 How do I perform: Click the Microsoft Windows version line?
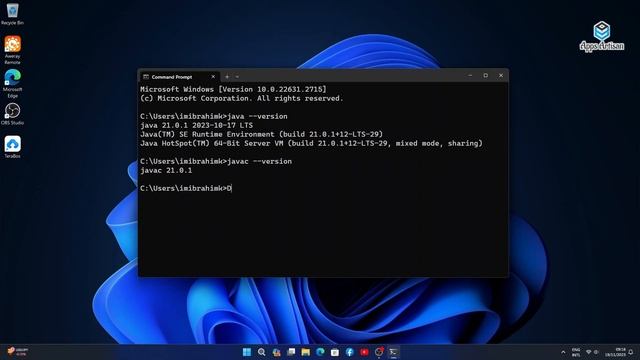point(233,89)
